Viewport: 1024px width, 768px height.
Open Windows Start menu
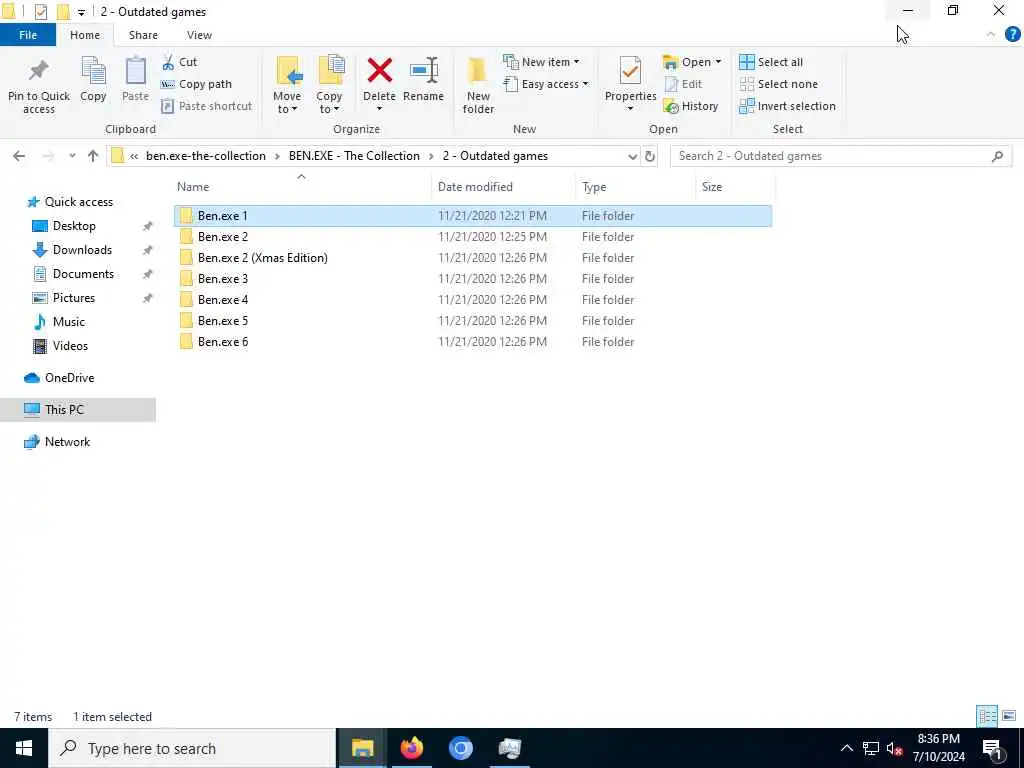point(24,748)
